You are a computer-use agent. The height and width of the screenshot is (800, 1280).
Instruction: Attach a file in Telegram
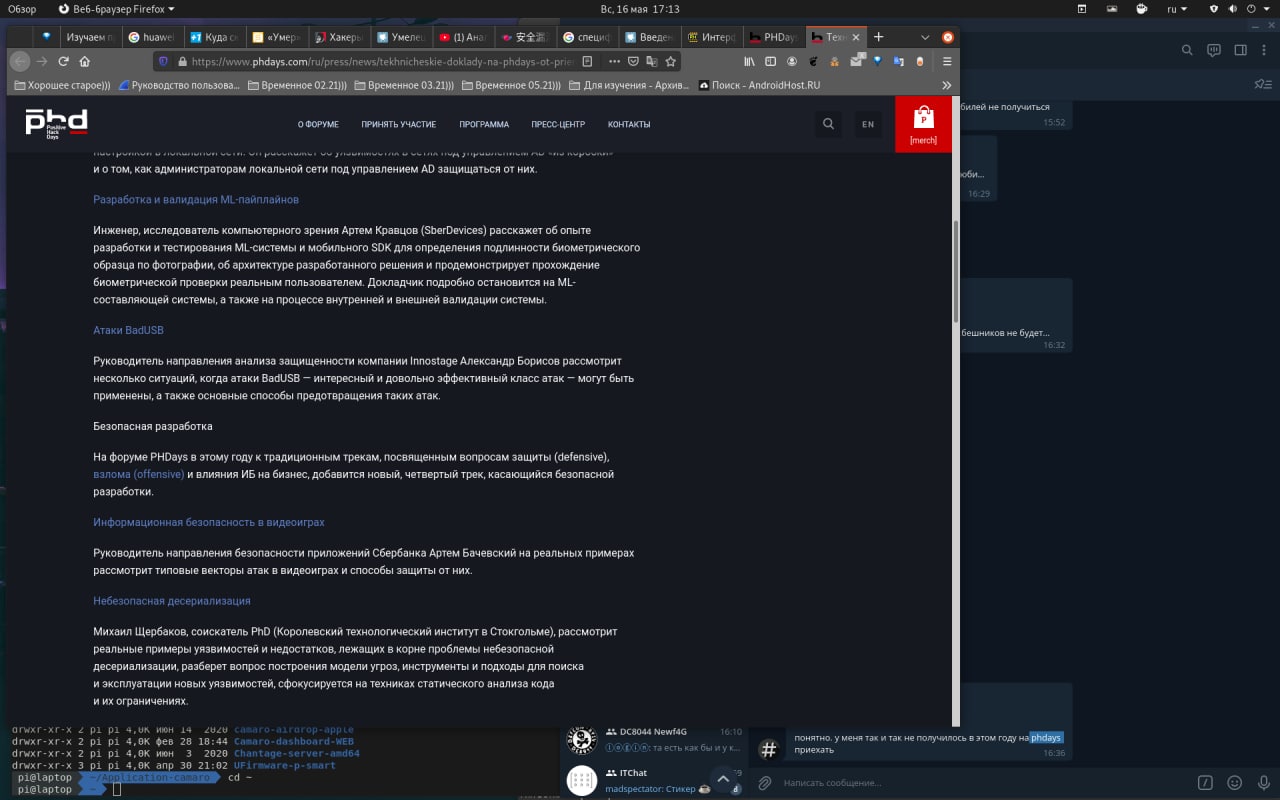coord(765,783)
